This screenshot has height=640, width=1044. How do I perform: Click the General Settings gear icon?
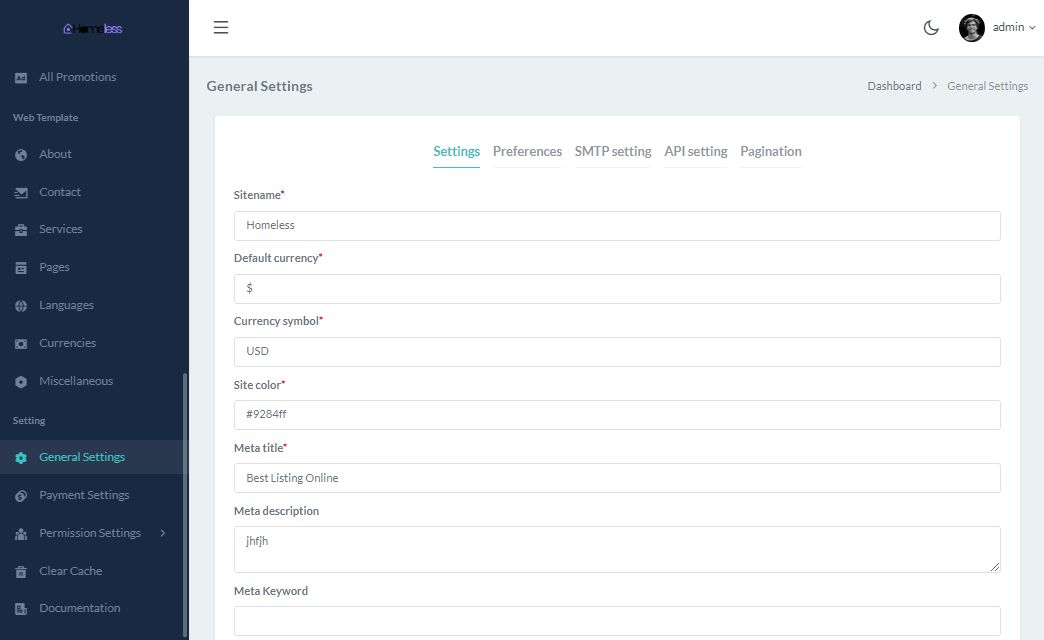(x=21, y=458)
